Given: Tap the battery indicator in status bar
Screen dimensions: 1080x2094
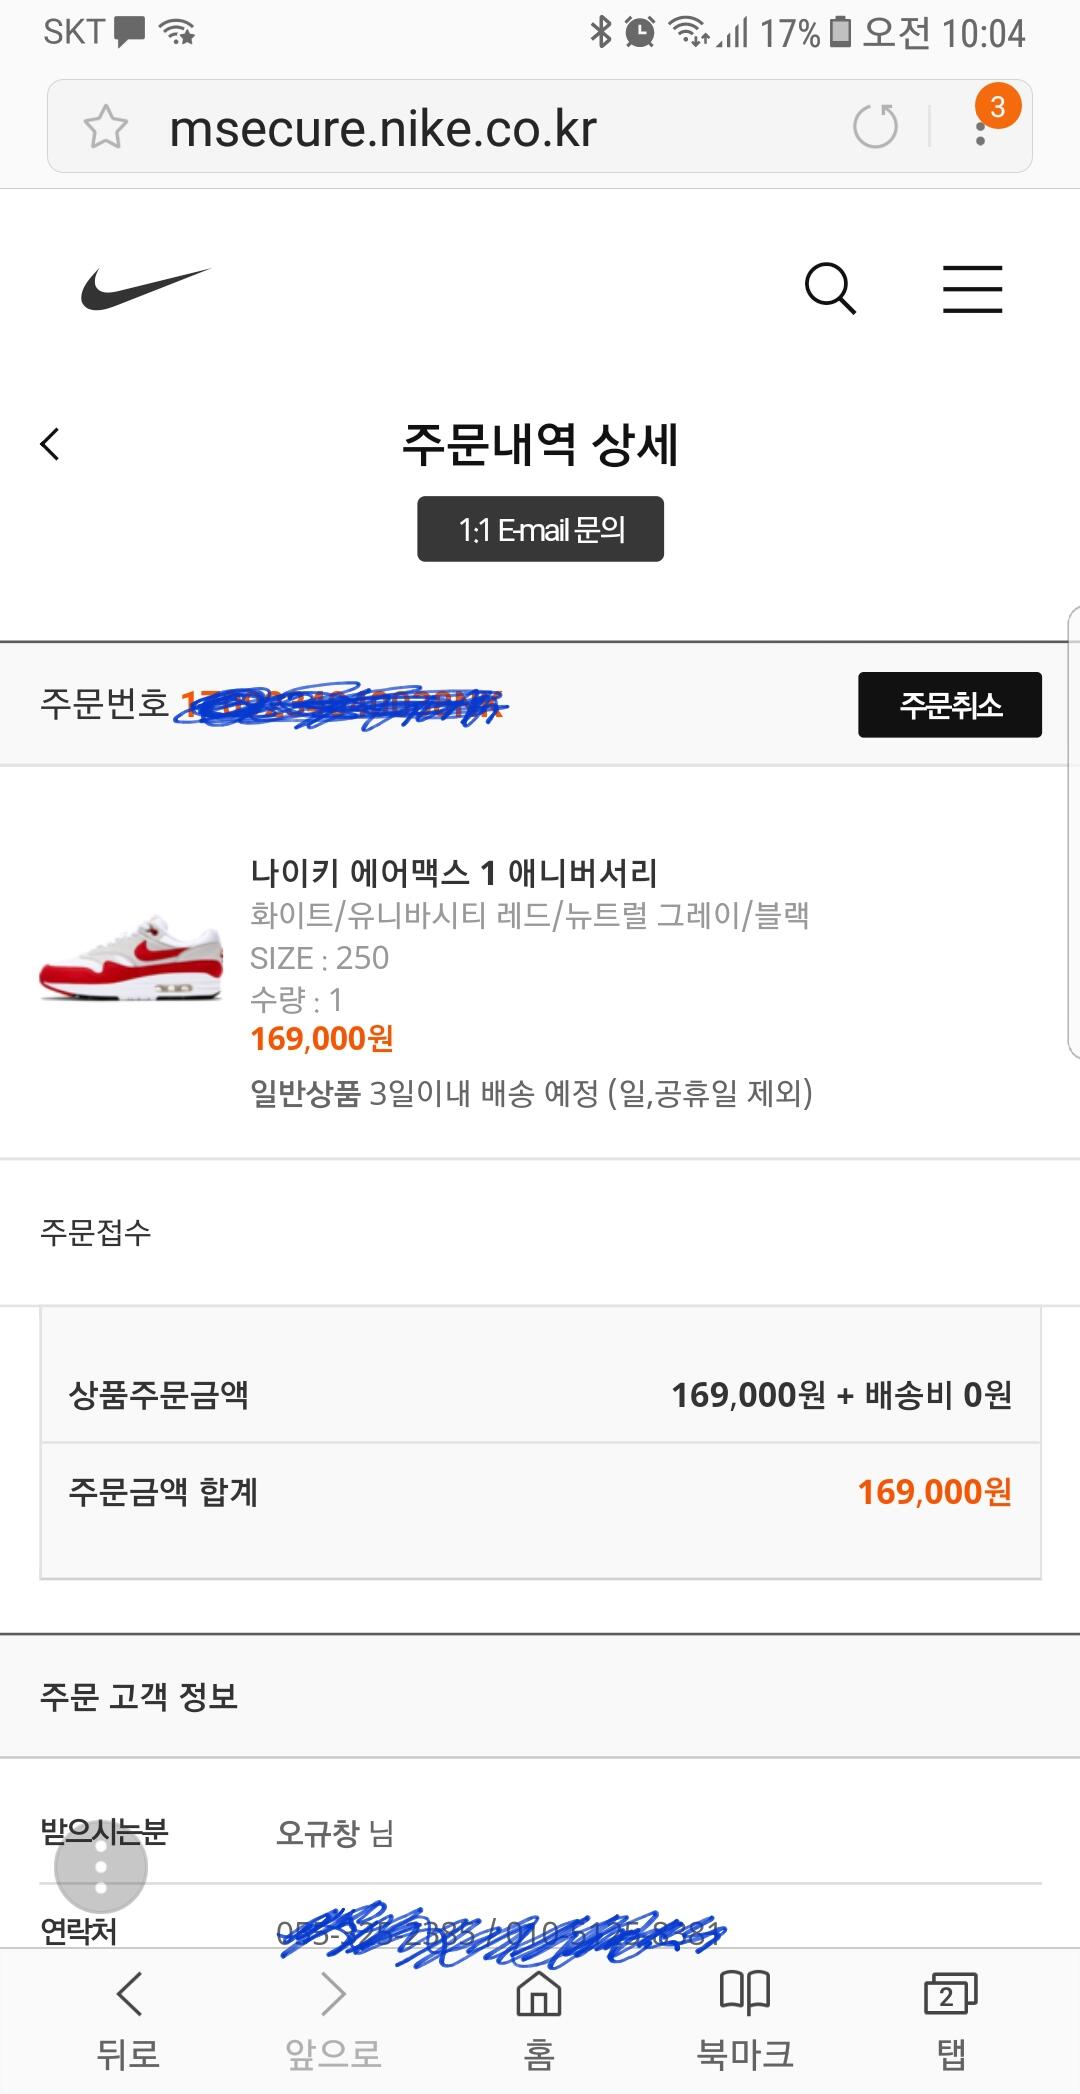Looking at the screenshot, I should click(841, 33).
